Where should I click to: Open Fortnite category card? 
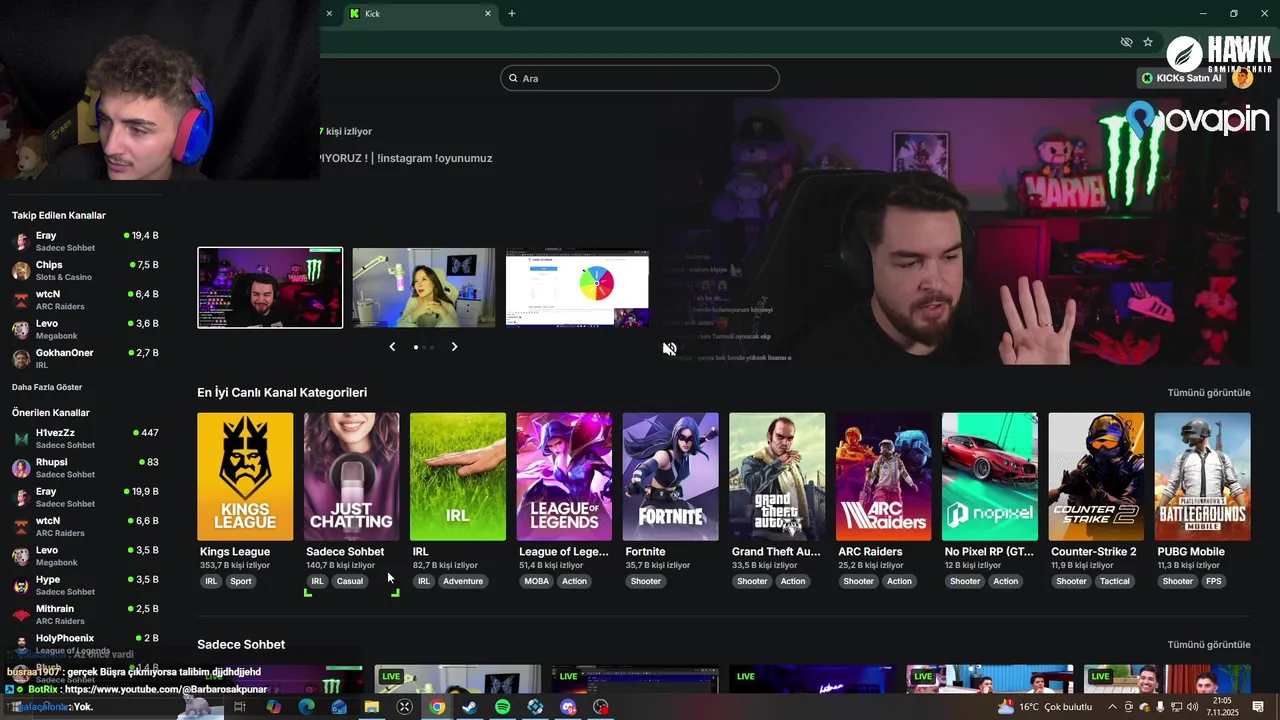670,477
